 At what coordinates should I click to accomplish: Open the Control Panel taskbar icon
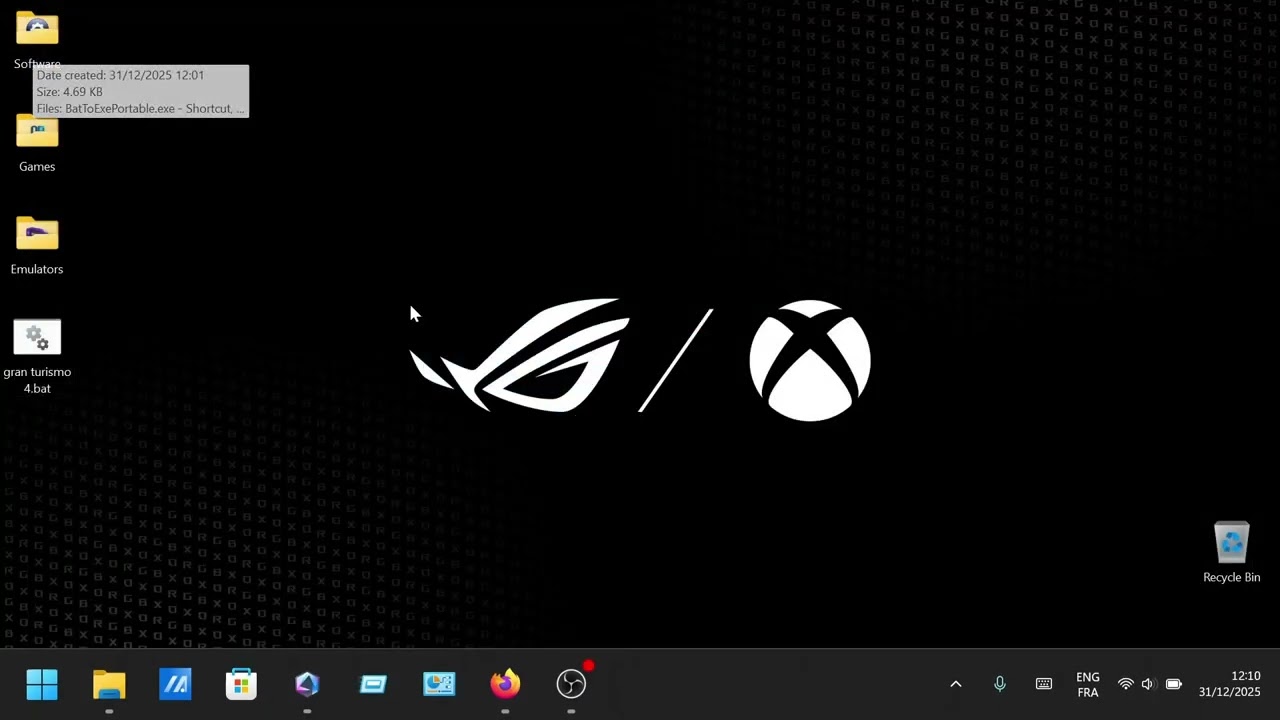tap(439, 685)
